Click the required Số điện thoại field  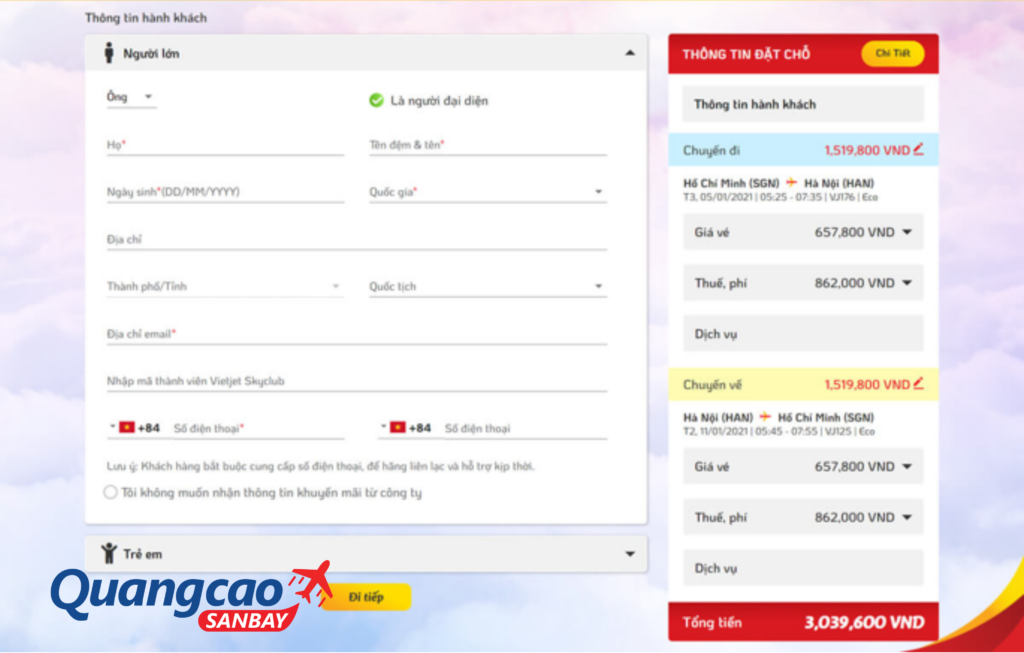coord(258,428)
